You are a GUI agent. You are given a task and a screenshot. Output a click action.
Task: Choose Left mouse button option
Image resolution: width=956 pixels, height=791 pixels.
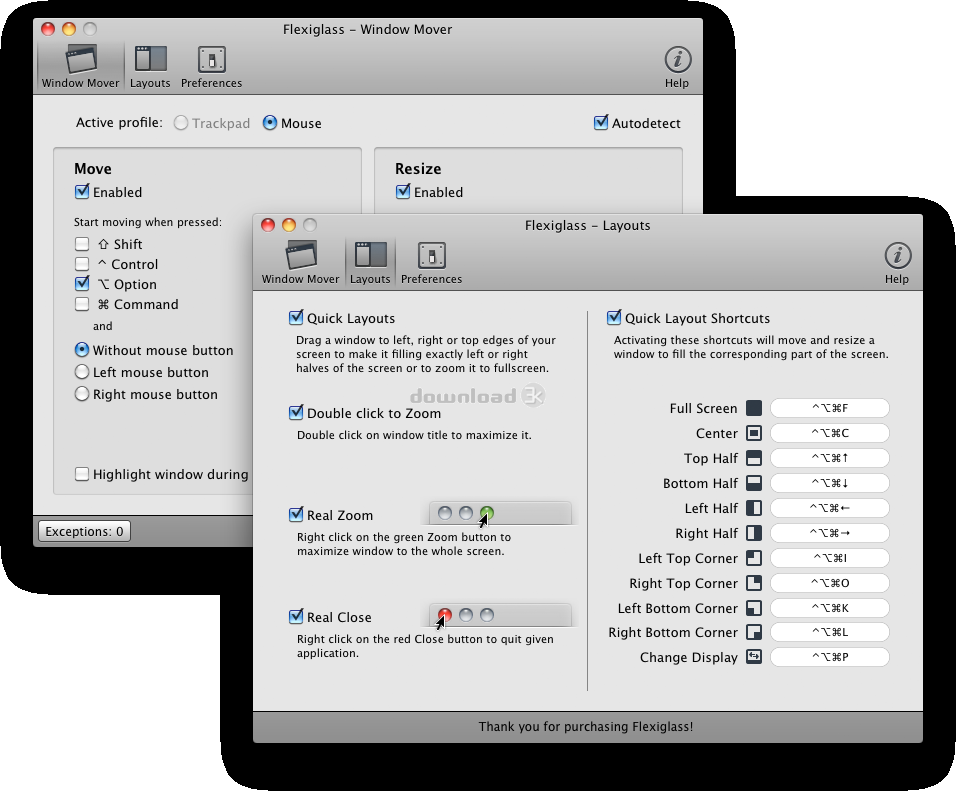(x=82, y=372)
